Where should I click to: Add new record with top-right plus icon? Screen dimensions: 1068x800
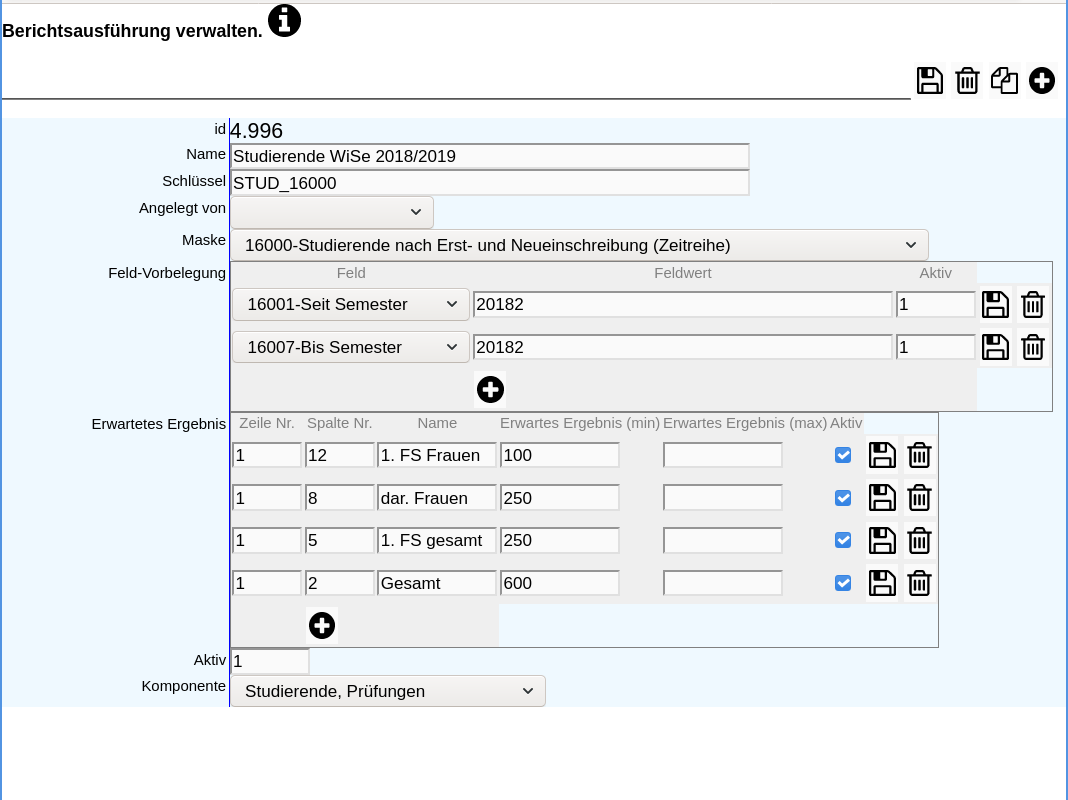pos(1042,81)
